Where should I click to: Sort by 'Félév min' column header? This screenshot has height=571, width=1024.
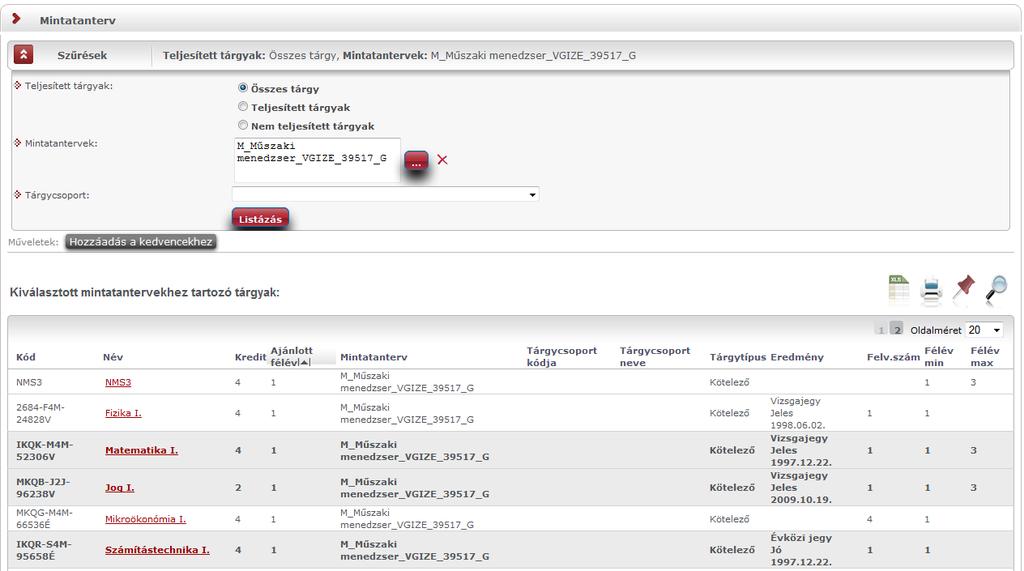point(939,357)
